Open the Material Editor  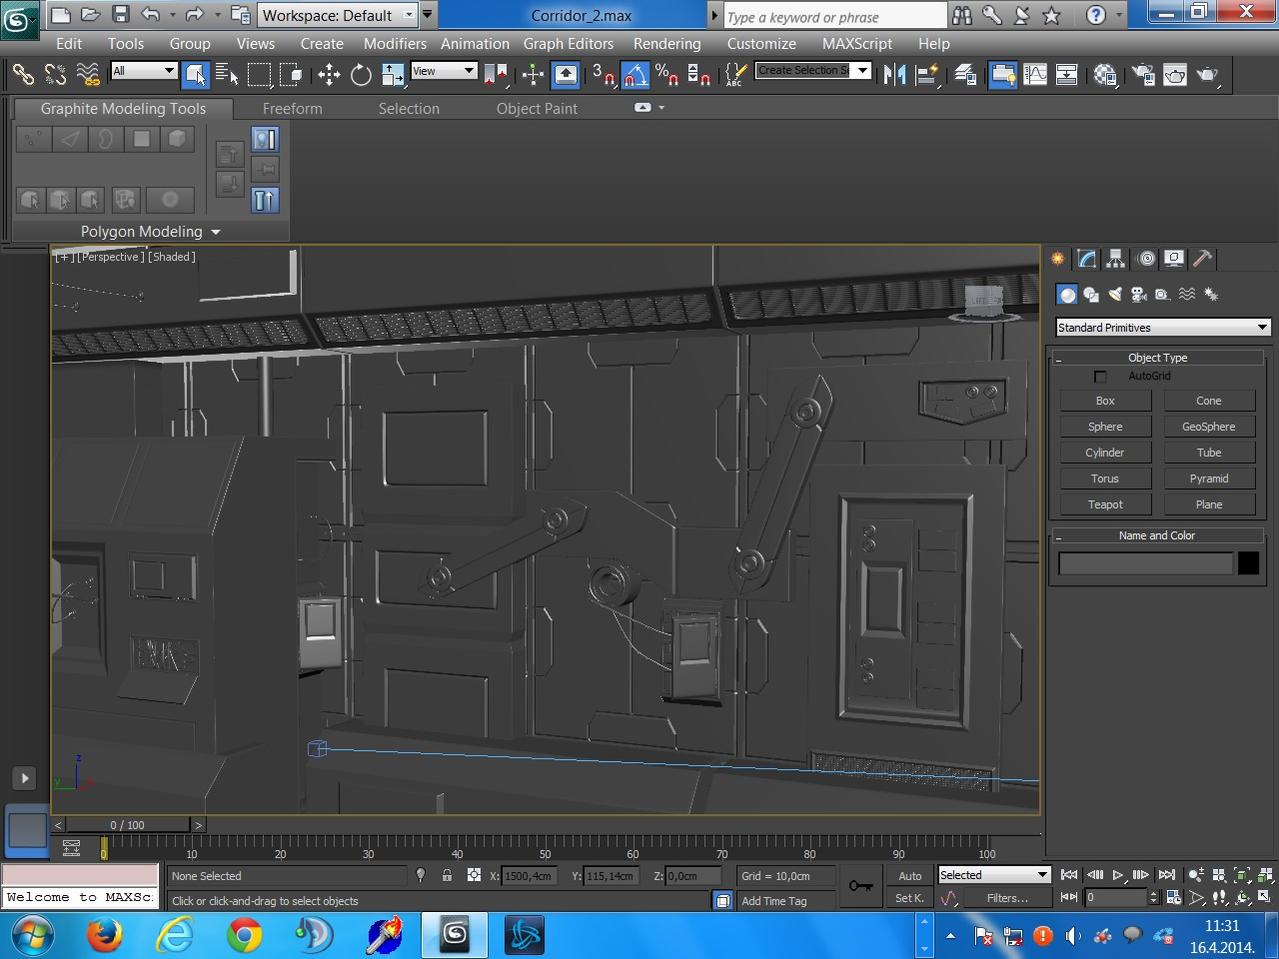[1105, 75]
